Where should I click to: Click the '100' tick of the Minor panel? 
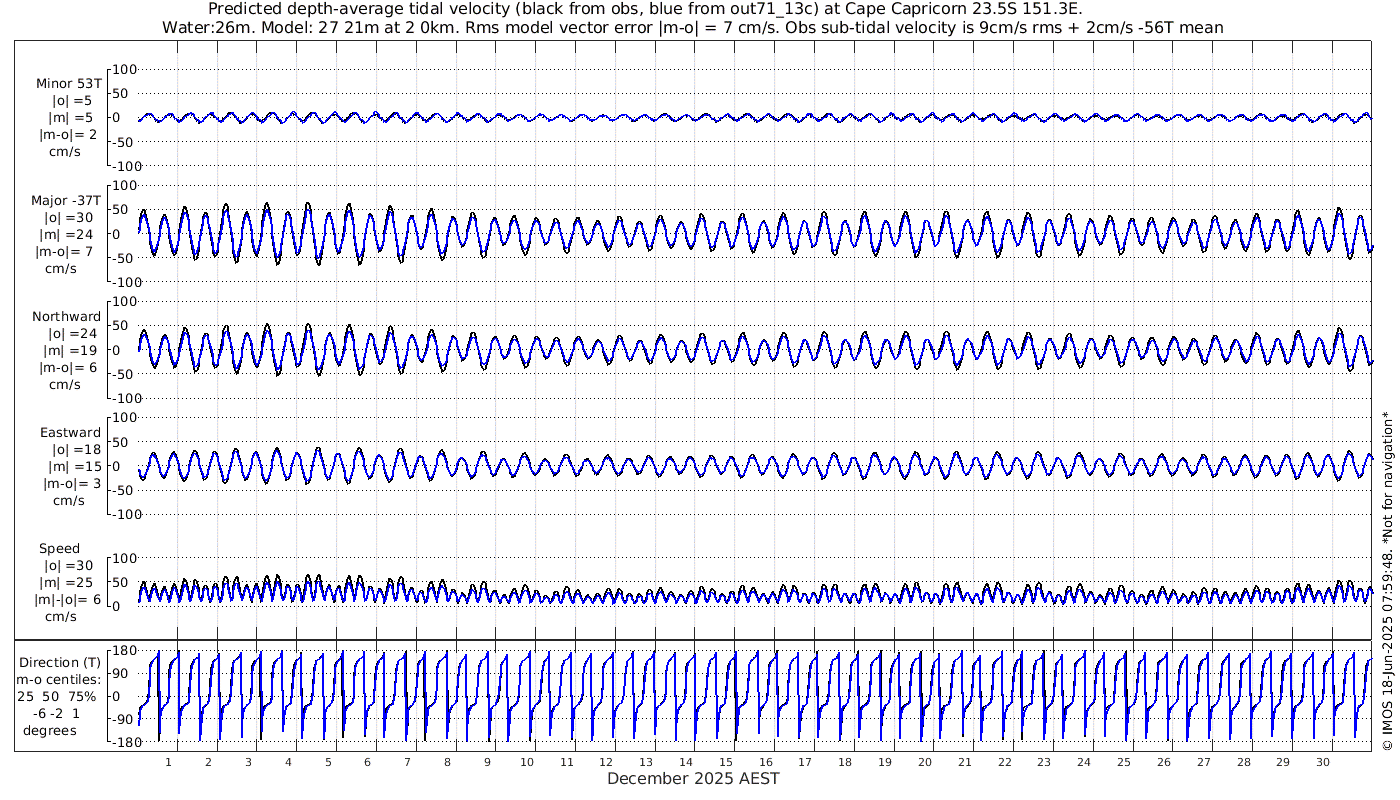pos(125,69)
